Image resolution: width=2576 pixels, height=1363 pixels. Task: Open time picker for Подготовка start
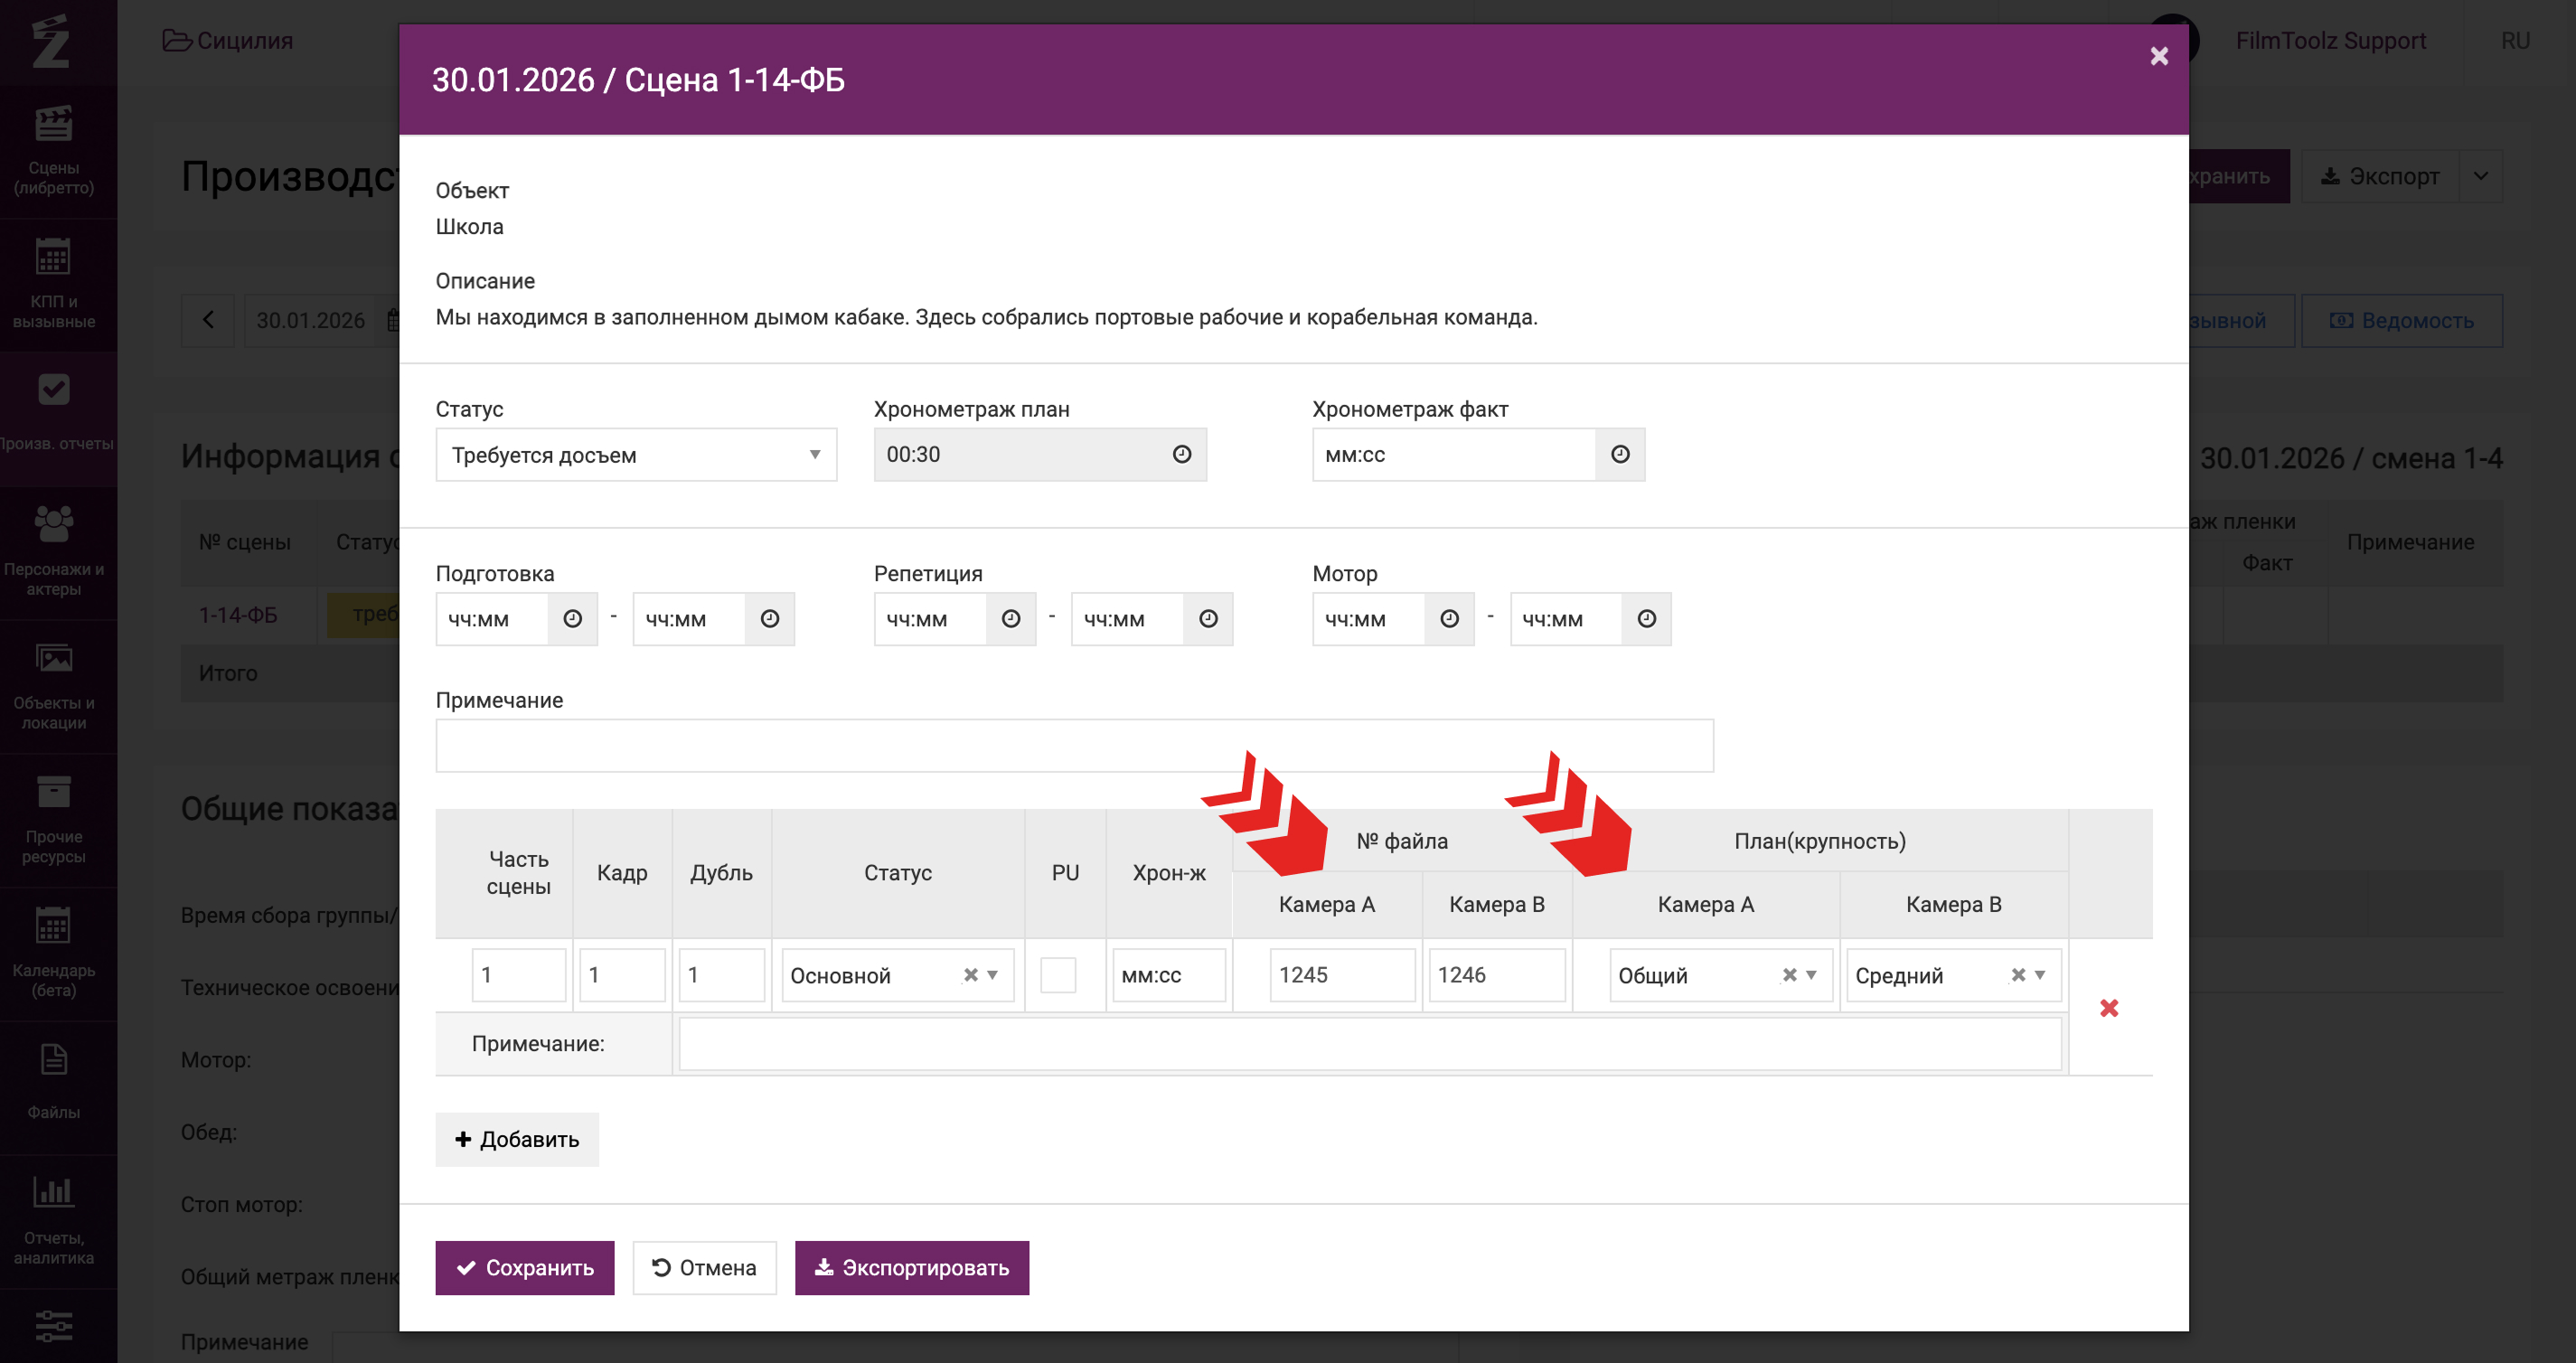(x=572, y=619)
